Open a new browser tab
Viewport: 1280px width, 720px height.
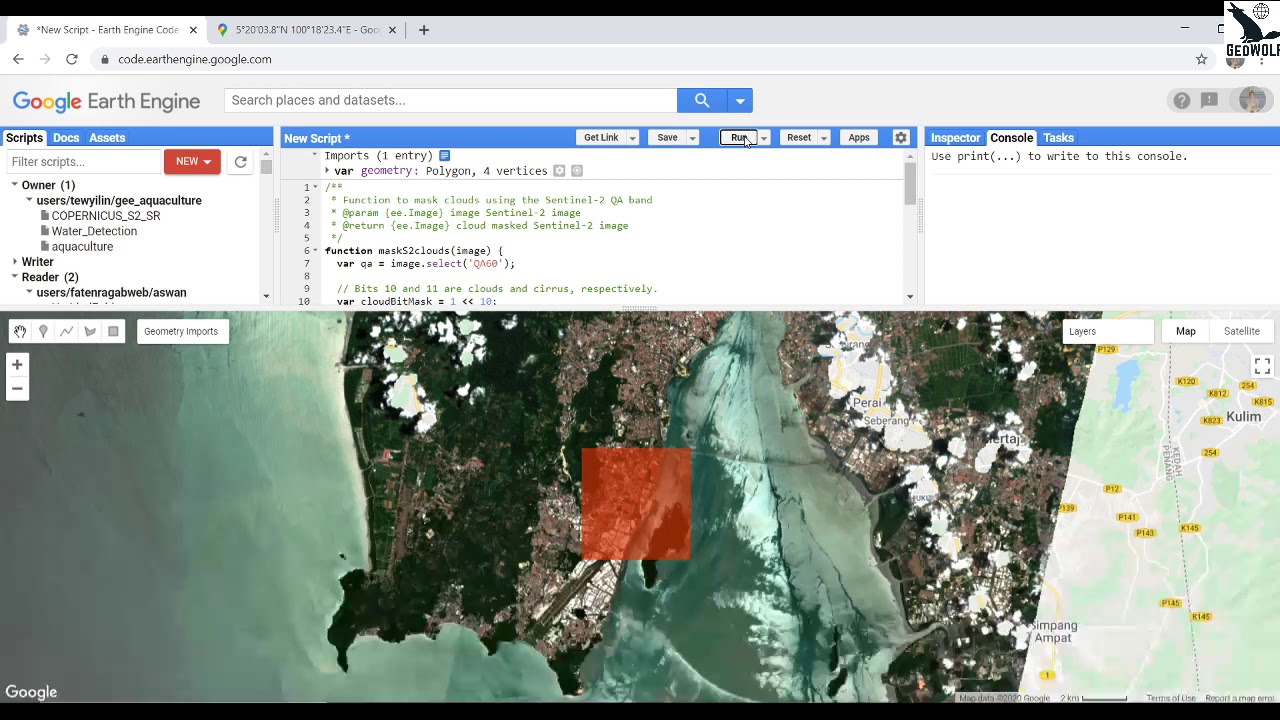pos(424,30)
